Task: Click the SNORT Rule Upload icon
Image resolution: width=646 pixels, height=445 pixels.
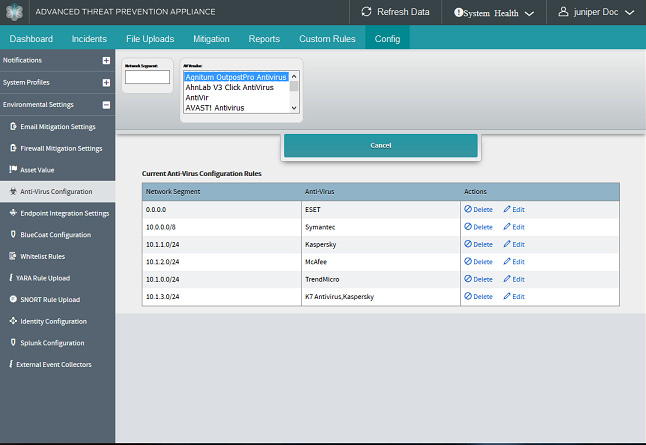Action: coord(13,299)
